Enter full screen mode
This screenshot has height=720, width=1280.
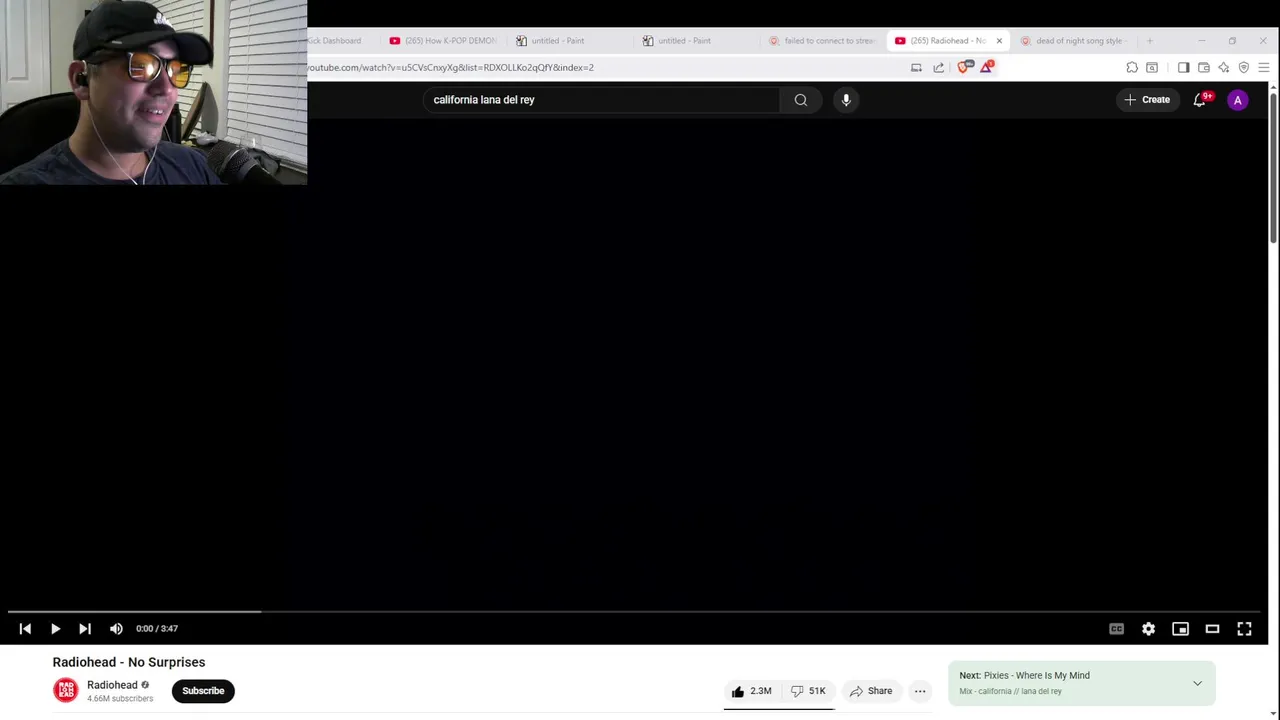1244,629
